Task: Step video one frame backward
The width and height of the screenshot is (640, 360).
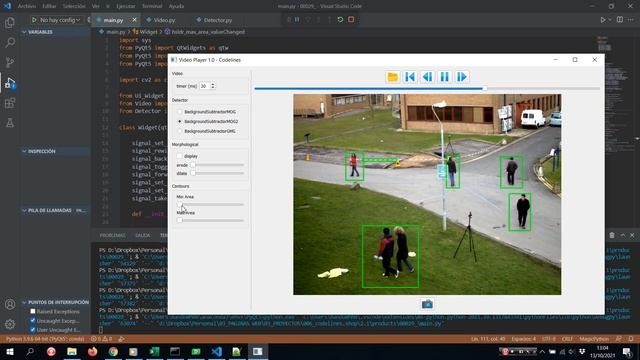Action: pyautogui.click(x=427, y=77)
